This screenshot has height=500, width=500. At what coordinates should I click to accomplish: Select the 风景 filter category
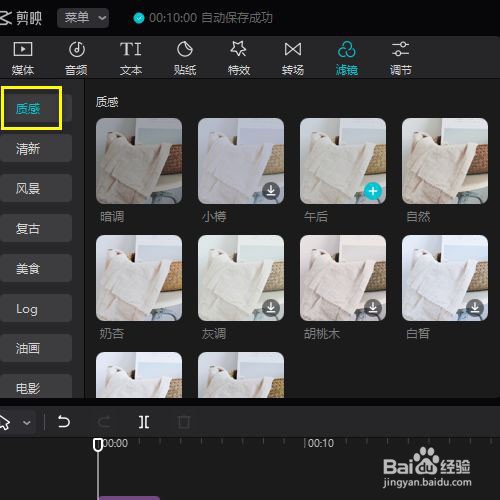[36, 188]
